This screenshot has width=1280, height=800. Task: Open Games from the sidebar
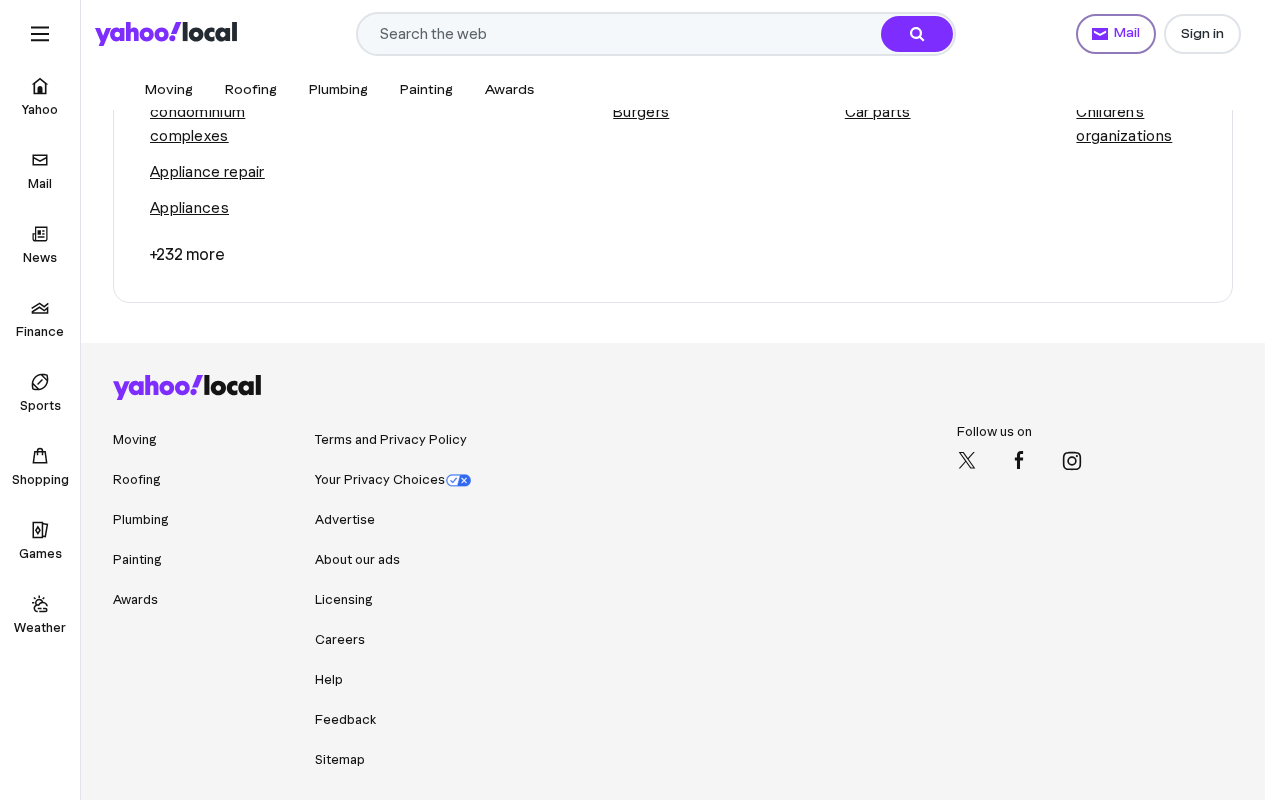[x=40, y=541]
